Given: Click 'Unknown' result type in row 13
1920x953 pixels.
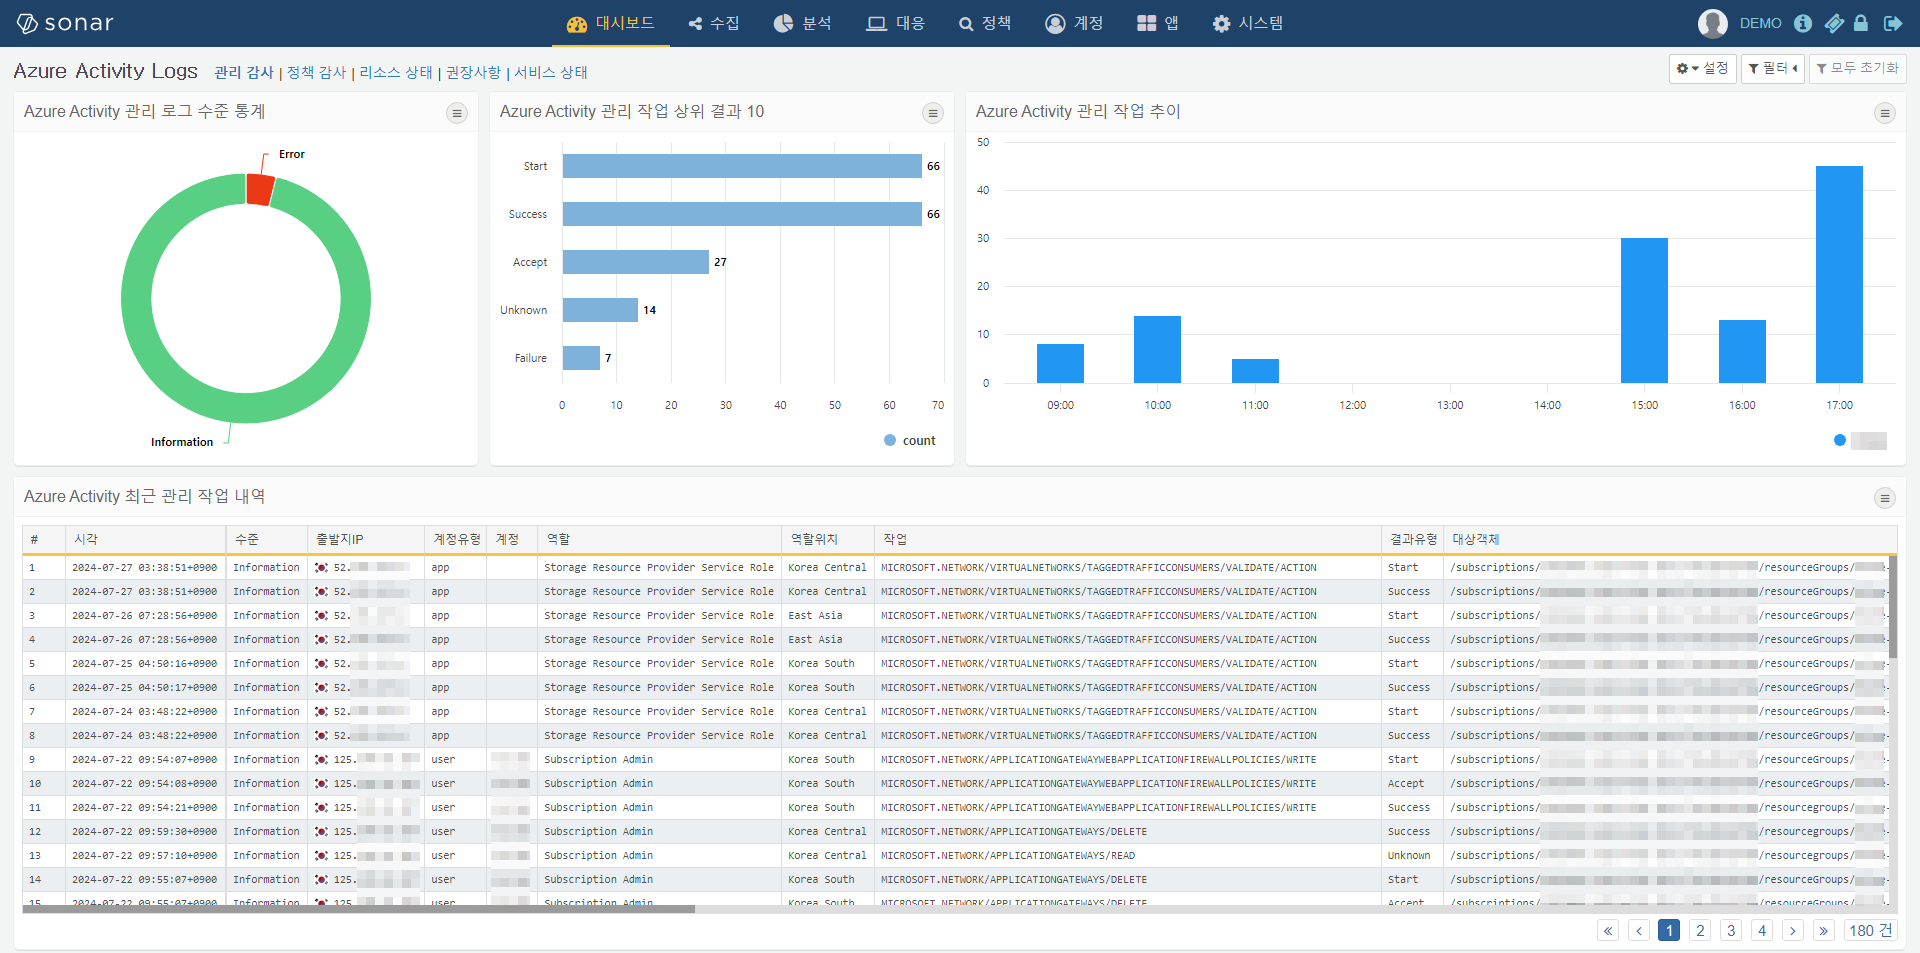Looking at the screenshot, I should click(1408, 855).
